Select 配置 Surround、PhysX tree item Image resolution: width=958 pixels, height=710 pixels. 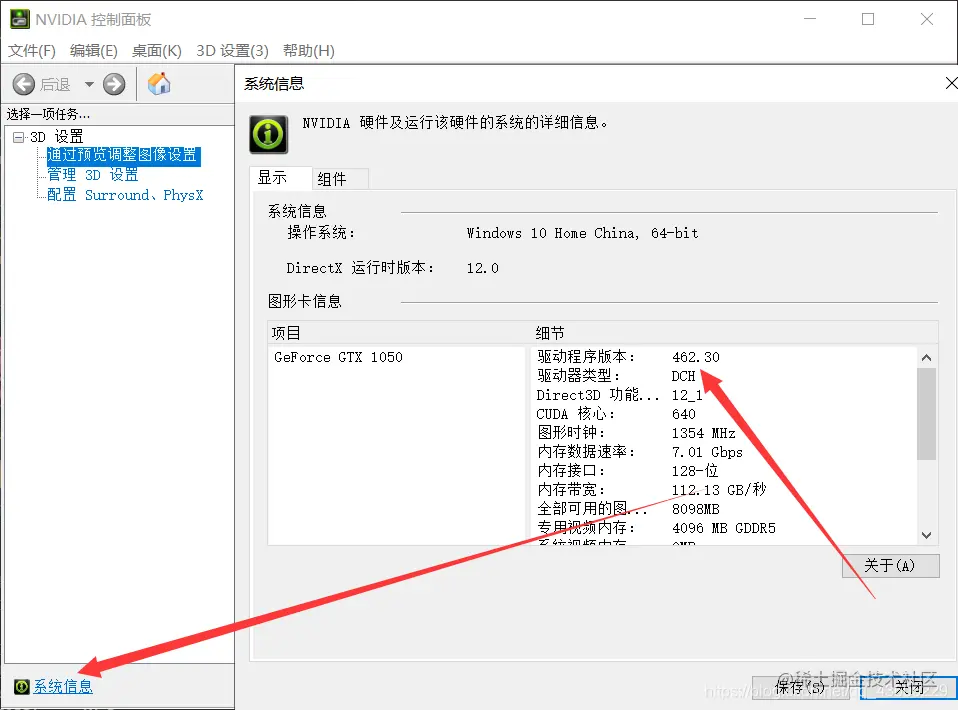pyautogui.click(x=125, y=196)
